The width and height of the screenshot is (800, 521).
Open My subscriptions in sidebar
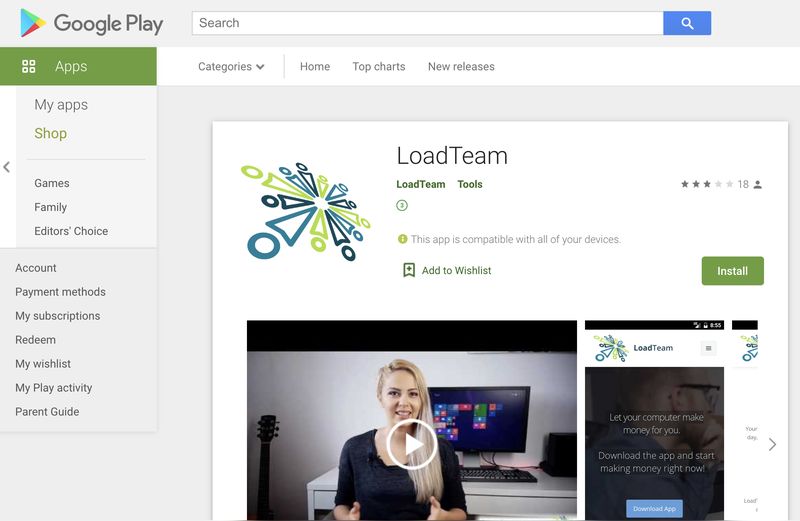coord(58,316)
